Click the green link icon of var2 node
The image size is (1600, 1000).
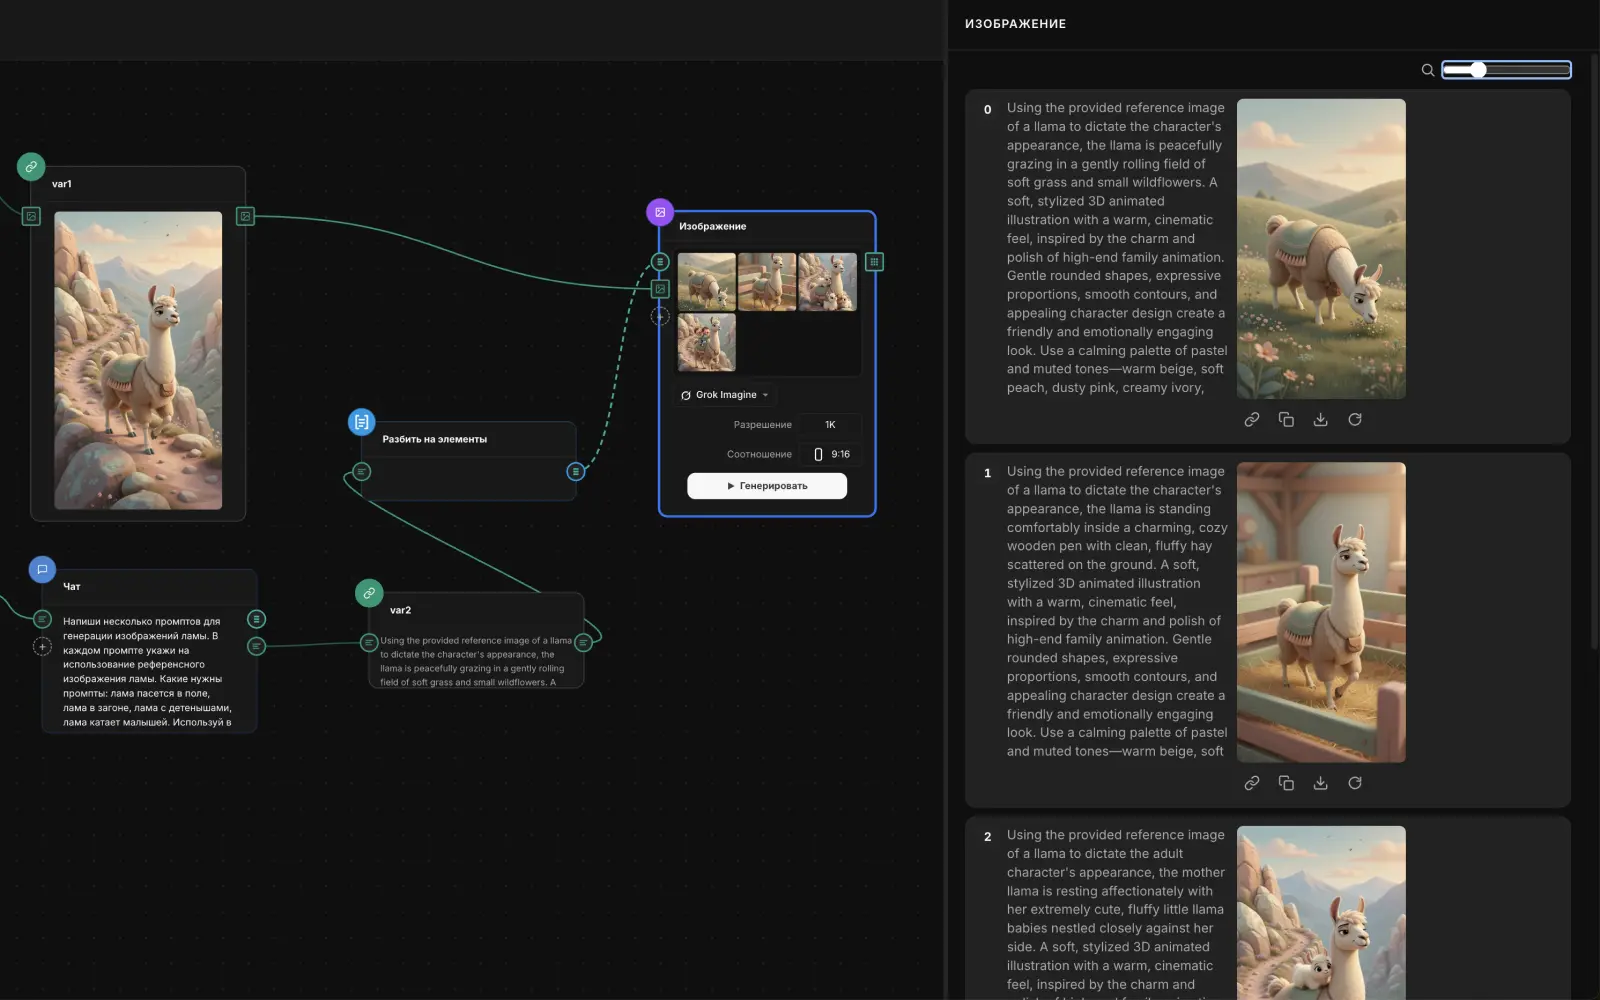point(369,593)
